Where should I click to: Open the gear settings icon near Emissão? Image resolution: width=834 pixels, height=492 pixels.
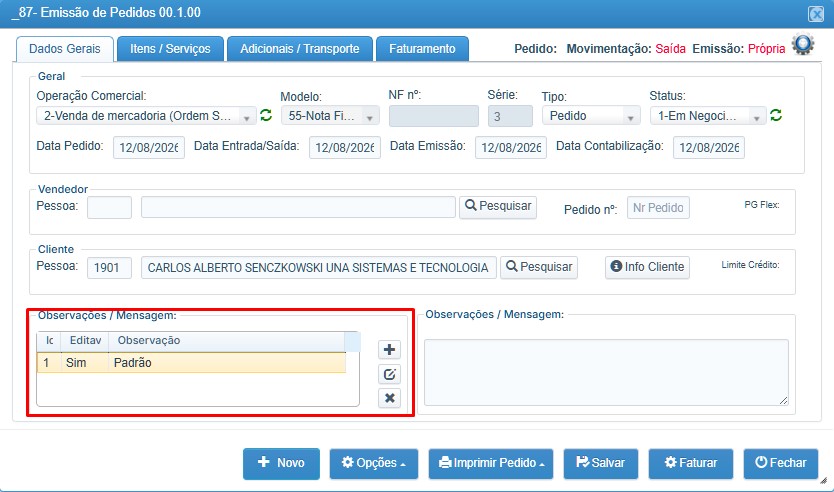[803, 45]
